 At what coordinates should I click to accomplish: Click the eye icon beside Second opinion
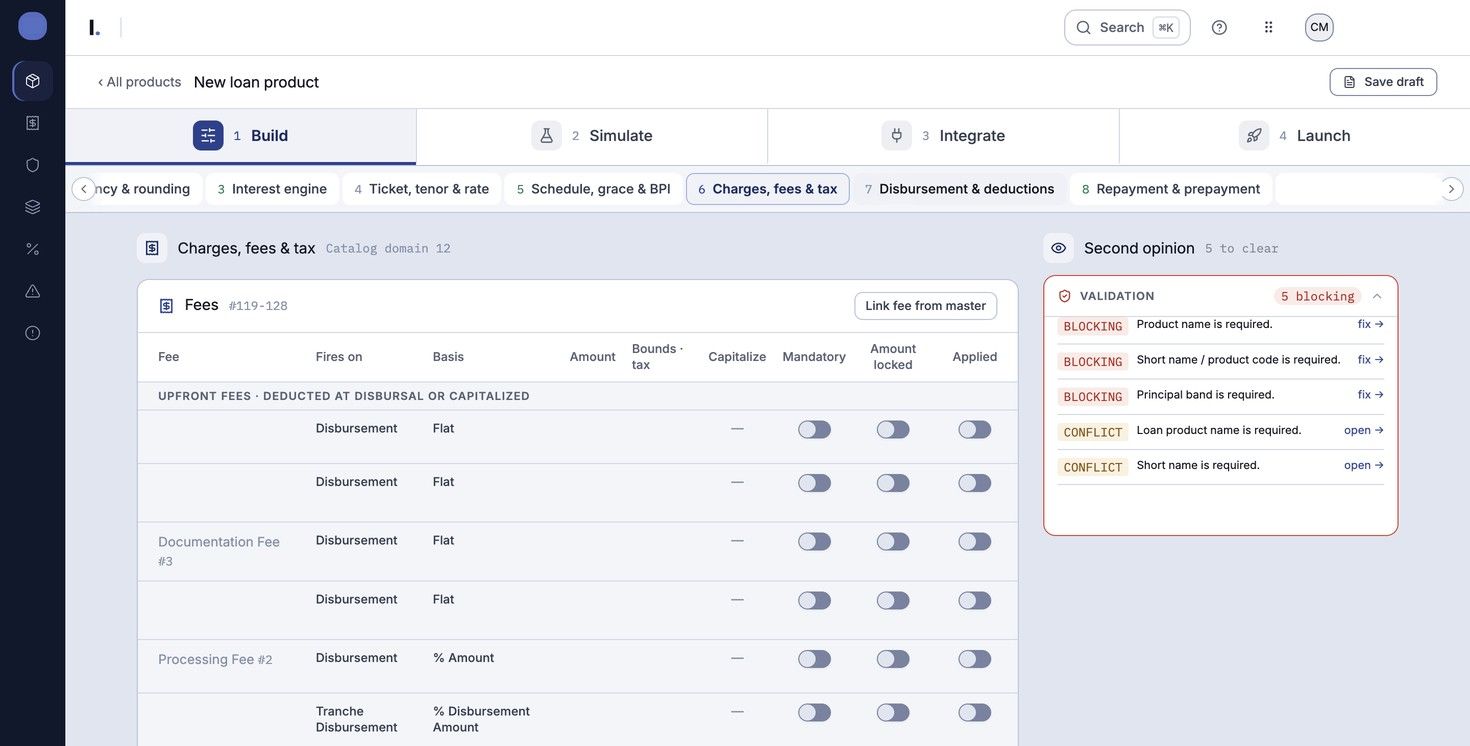coord(1058,248)
